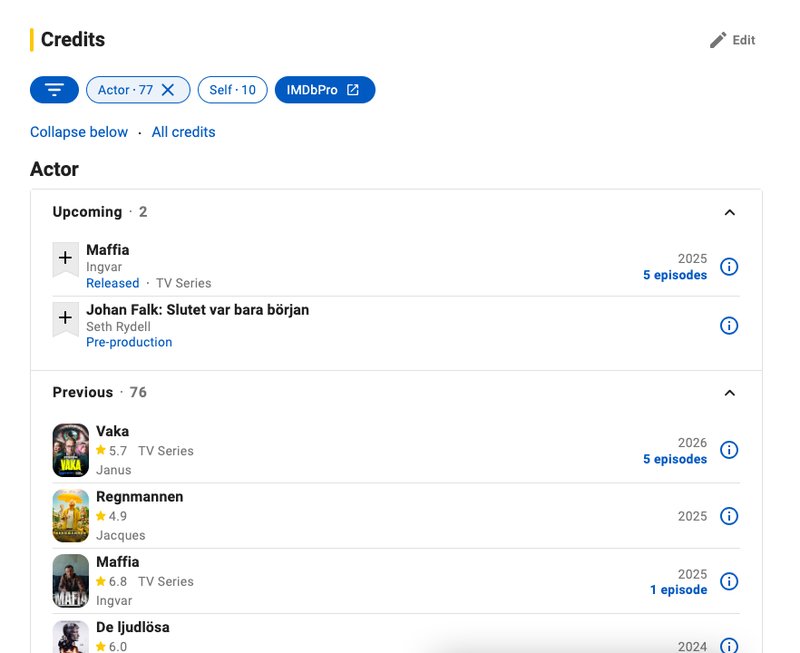
Task: Show info for upcoming Maffia
Action: click(729, 266)
